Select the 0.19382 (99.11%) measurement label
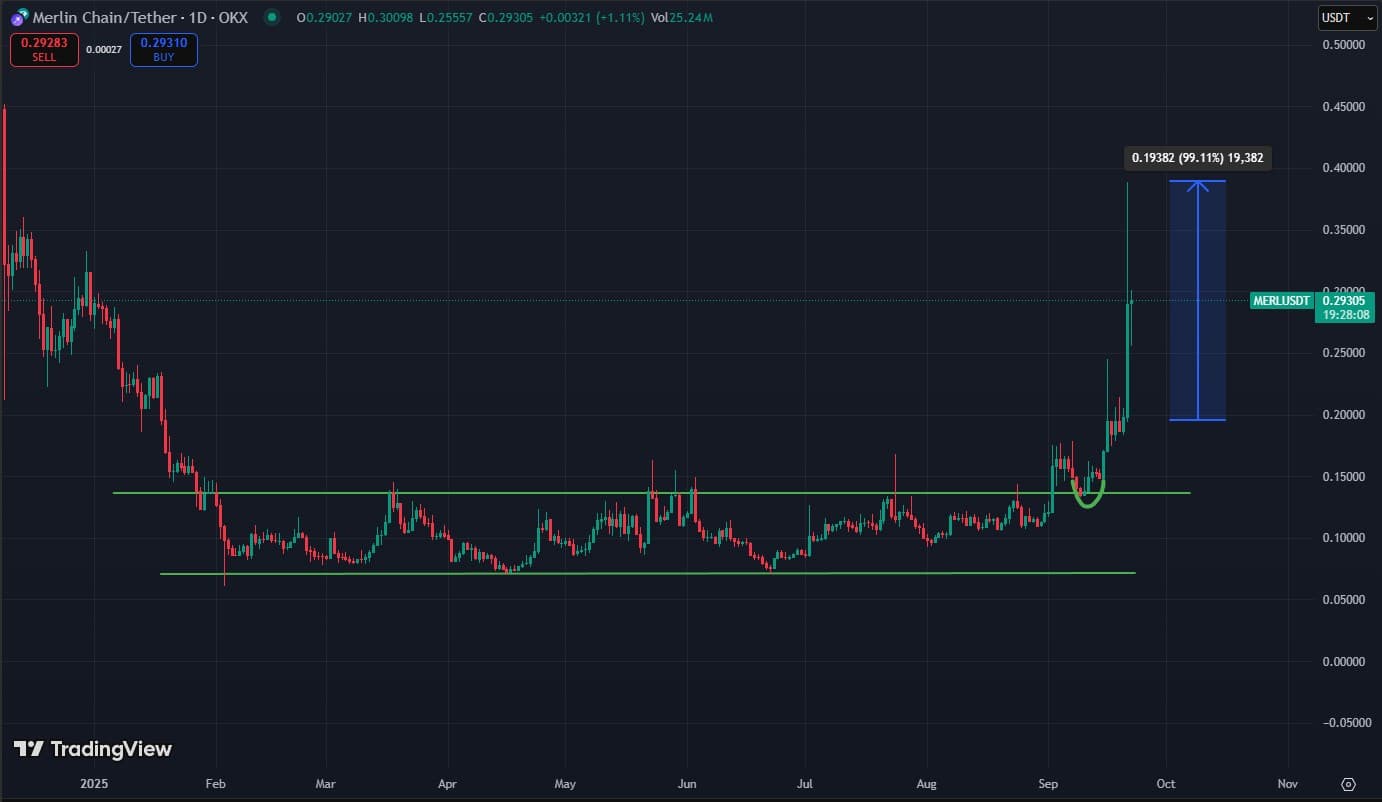The width and height of the screenshot is (1382, 802). coord(1196,157)
